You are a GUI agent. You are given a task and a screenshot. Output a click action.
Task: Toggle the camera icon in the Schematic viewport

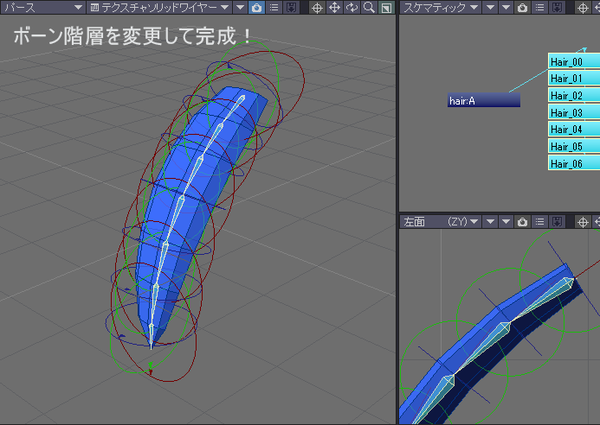click(523, 8)
